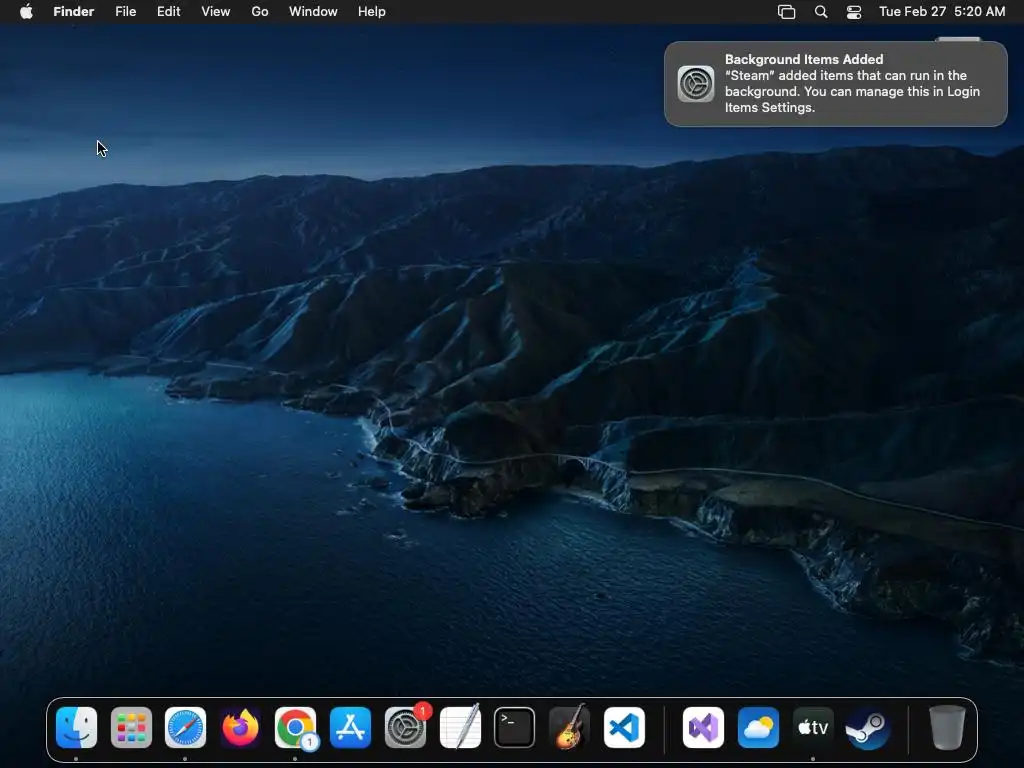Image resolution: width=1024 pixels, height=768 pixels.
Task: Launch Launchpad from the Dock
Action: (x=131, y=728)
